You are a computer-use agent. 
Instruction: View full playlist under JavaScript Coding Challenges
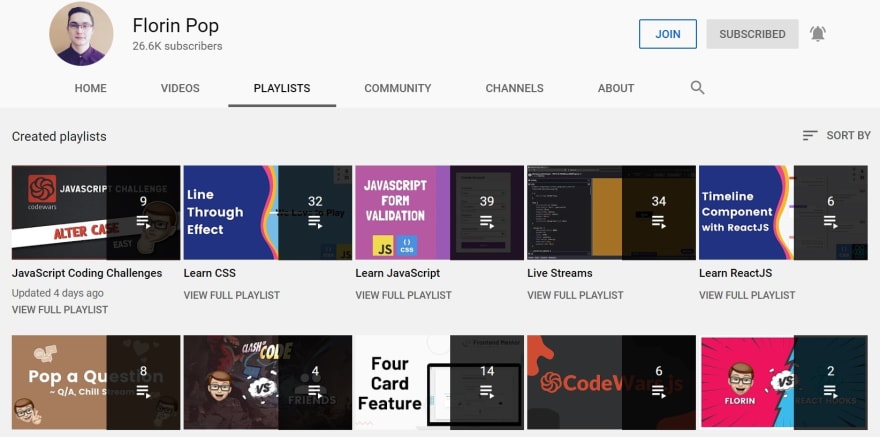point(60,310)
